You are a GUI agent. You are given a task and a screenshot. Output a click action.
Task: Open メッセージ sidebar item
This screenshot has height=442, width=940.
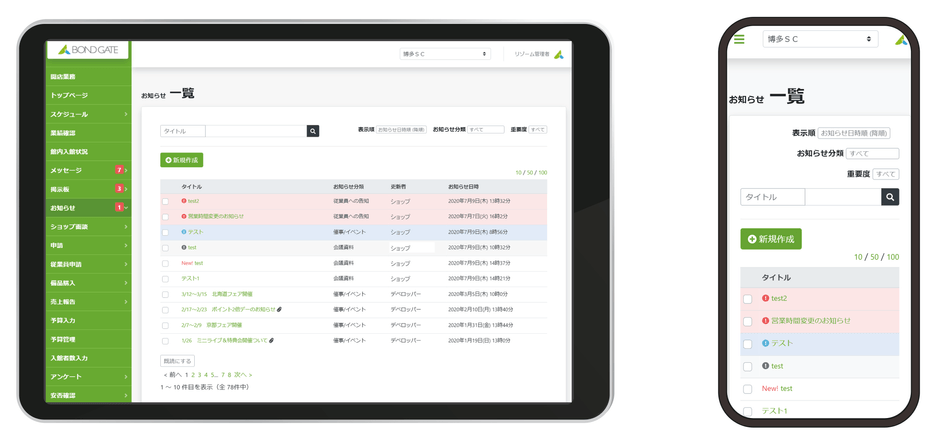(88, 170)
